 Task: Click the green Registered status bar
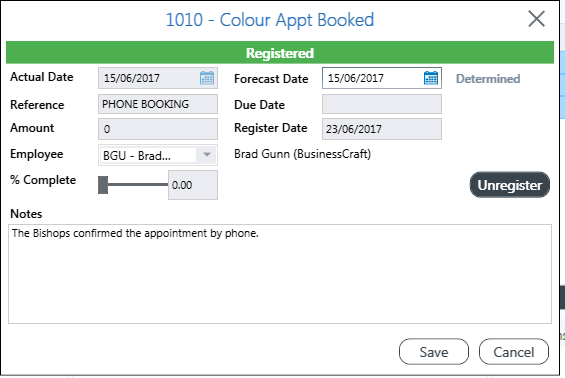(280, 53)
